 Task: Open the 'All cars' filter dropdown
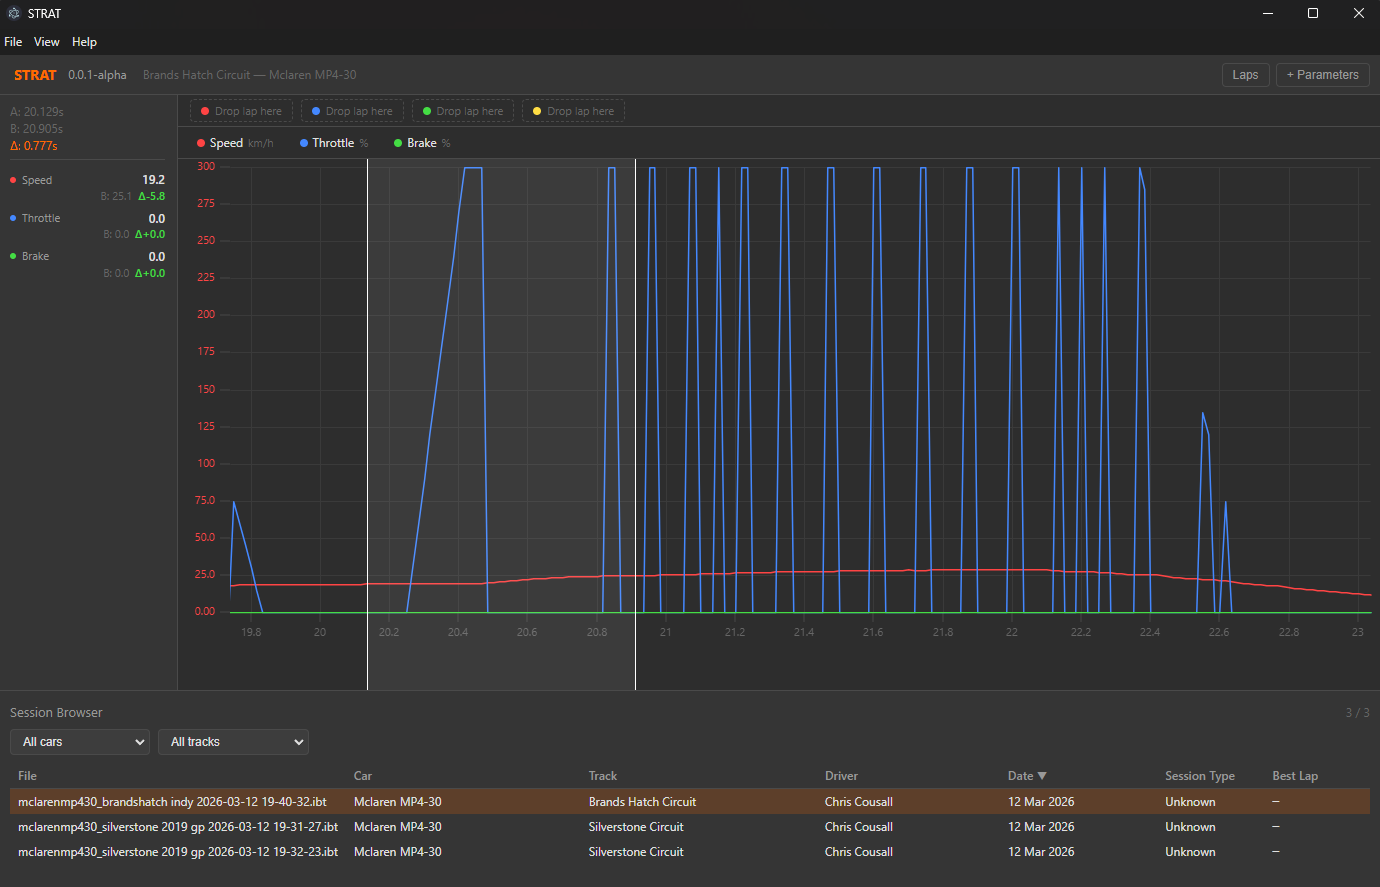[80, 742]
